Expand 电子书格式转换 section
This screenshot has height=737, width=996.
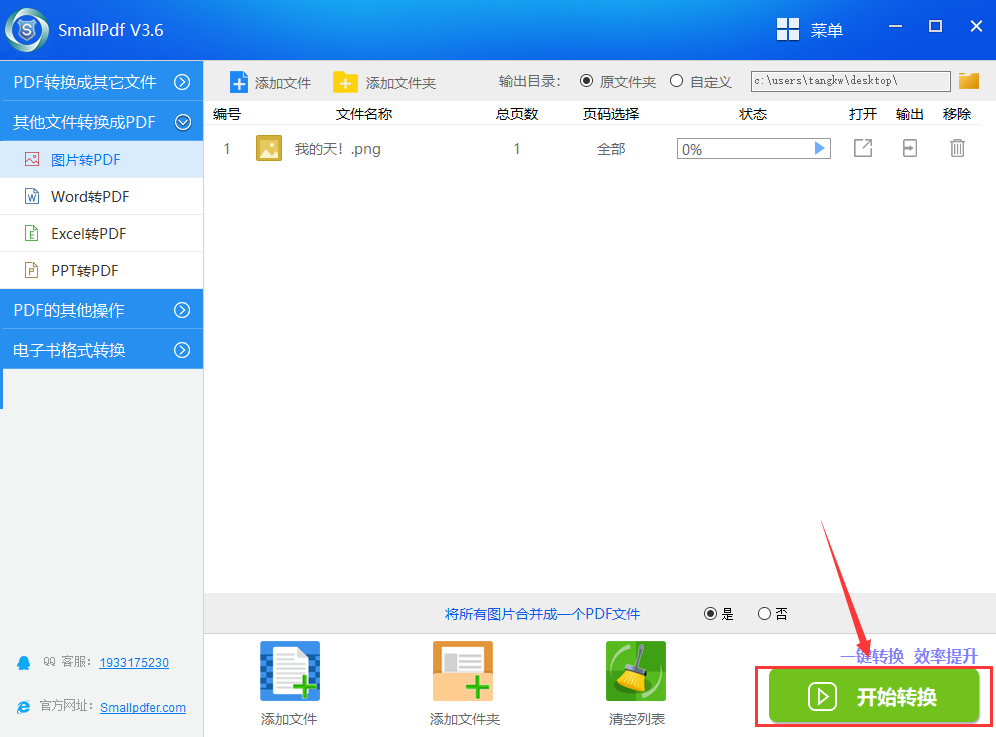[x=102, y=349]
